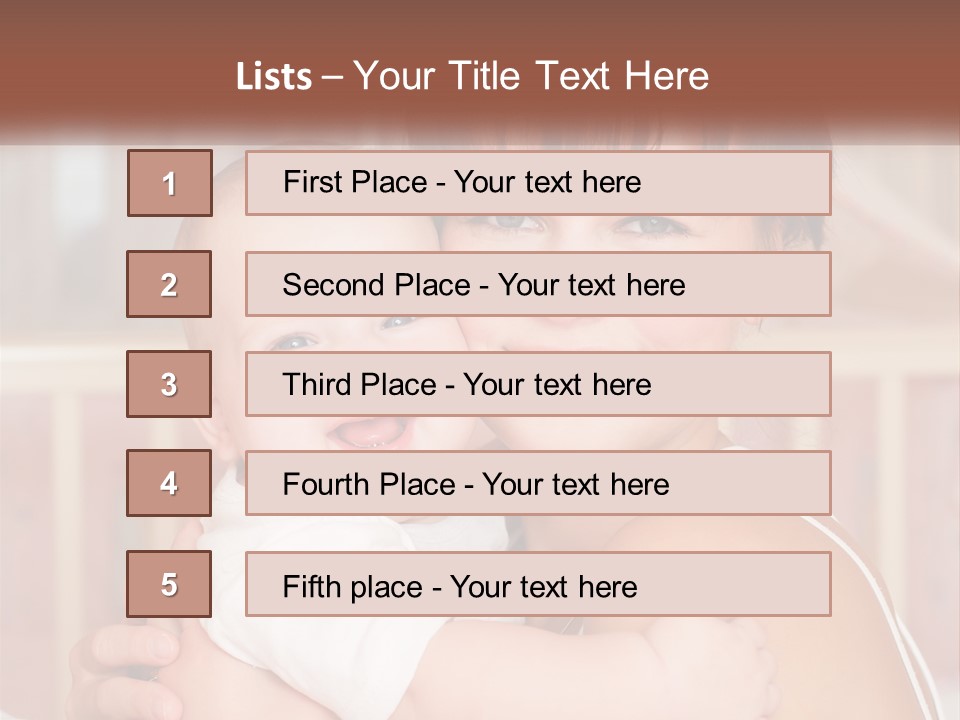This screenshot has height=720, width=960.
Task: Select 'Your Title Text Here' in heading
Action: pyautogui.click(x=531, y=76)
